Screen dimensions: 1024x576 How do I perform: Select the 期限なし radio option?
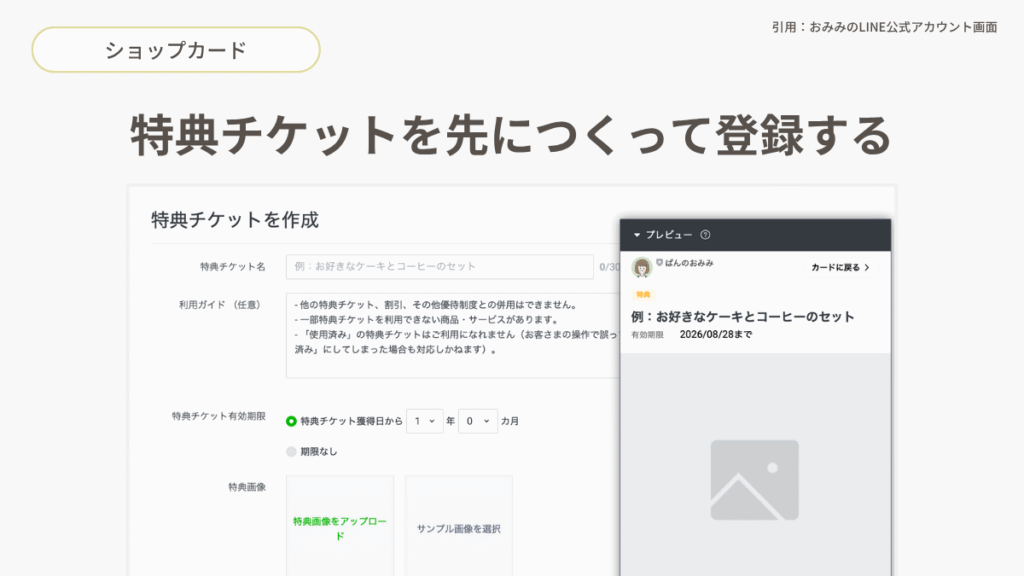click(292, 451)
